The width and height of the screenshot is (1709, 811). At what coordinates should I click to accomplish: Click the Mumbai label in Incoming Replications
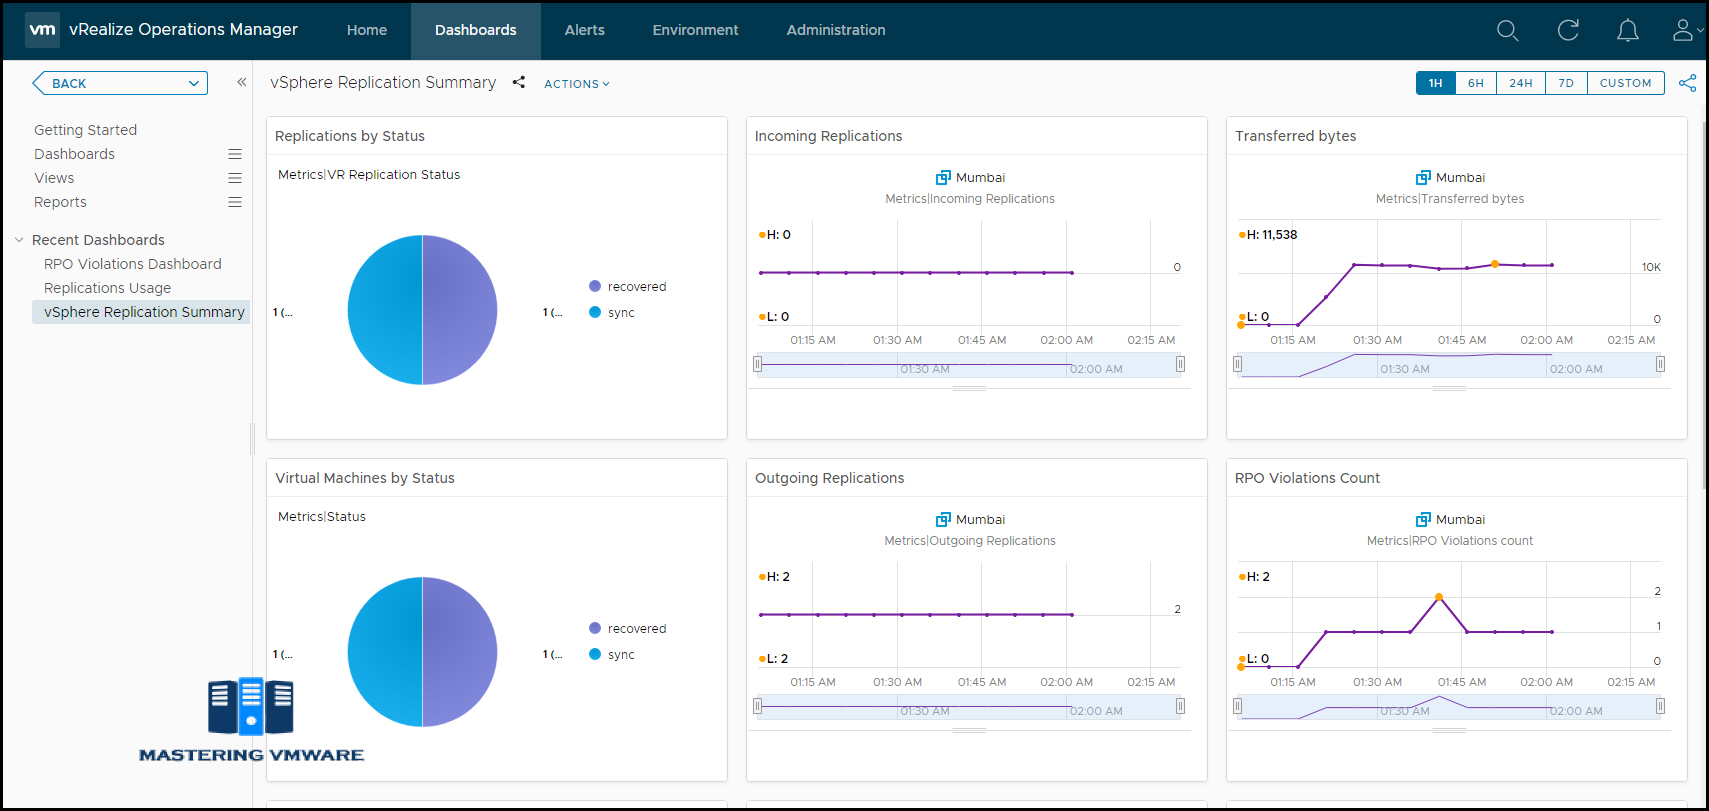980,177
